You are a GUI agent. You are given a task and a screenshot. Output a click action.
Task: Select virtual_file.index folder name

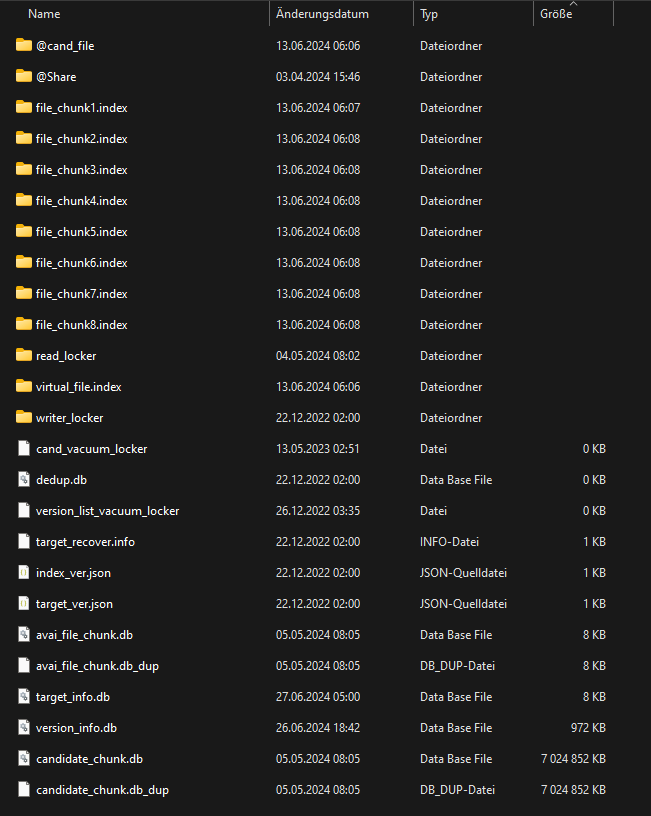tap(78, 387)
